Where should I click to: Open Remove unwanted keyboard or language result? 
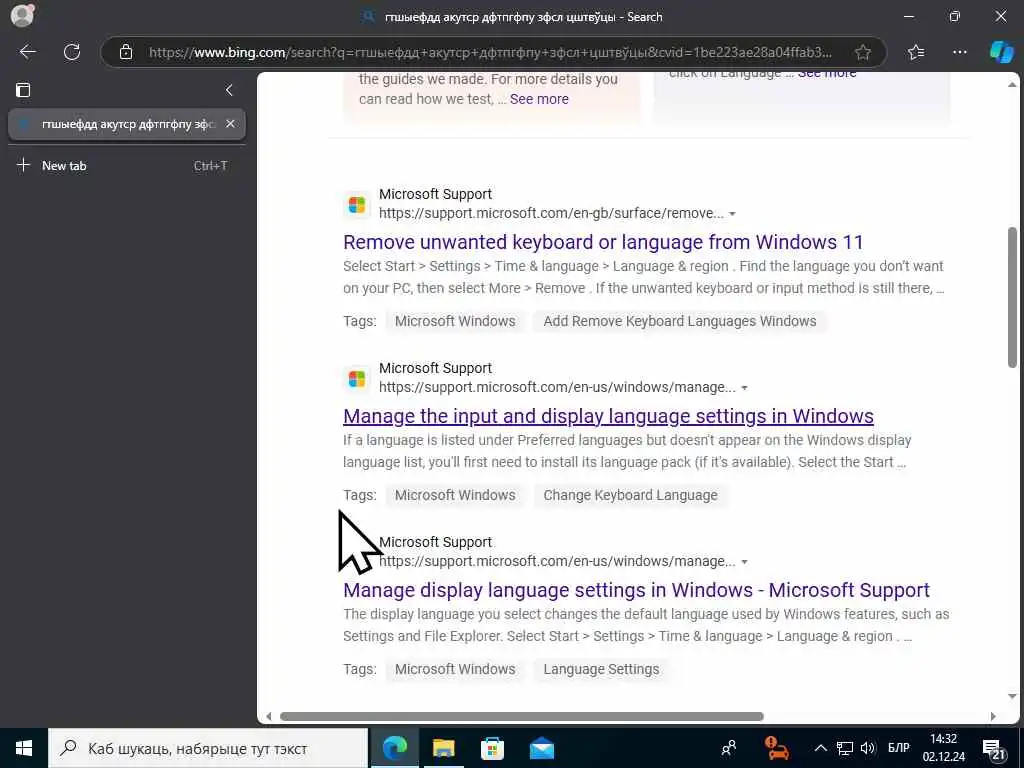point(603,242)
